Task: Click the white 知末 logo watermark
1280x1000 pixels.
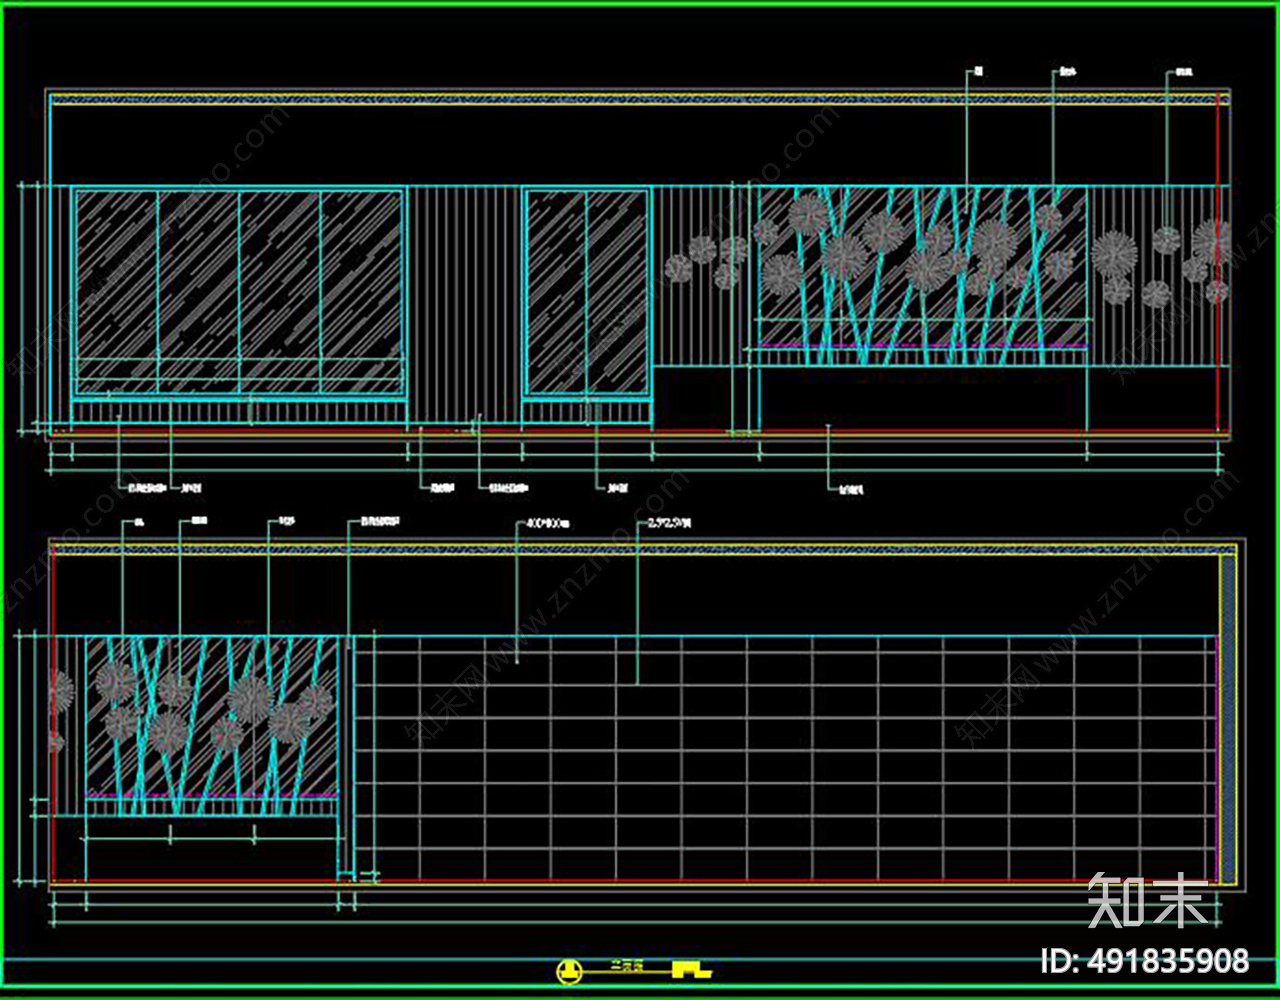Action: pyautogui.click(x=1149, y=899)
